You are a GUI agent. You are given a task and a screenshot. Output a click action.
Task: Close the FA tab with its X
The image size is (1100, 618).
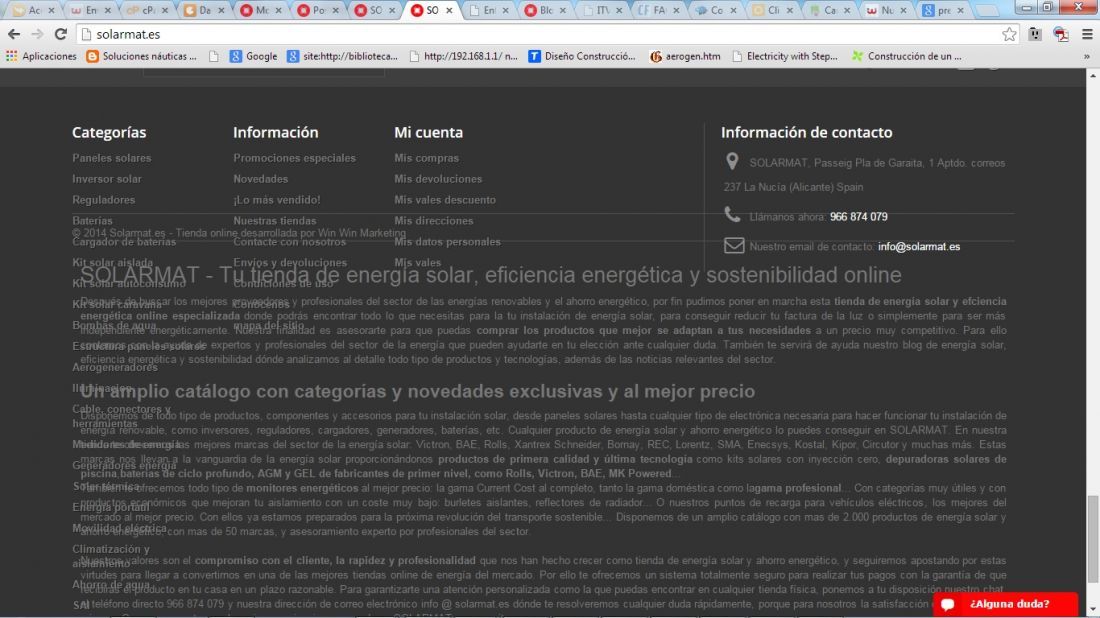(676, 11)
